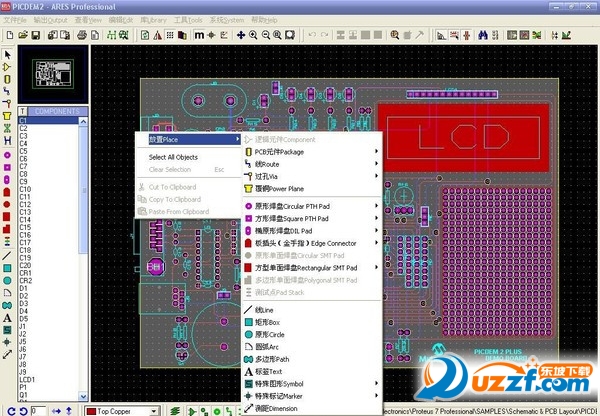Expand the Circular PTH Pad submenu arrow
The height and width of the screenshot is (416, 600).
click(377, 206)
